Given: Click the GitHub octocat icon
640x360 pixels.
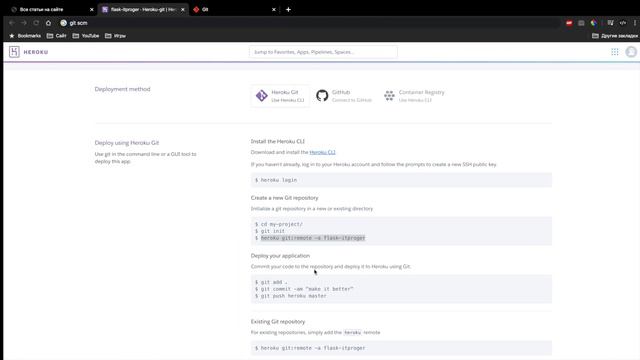Looking at the screenshot, I should point(322,96).
